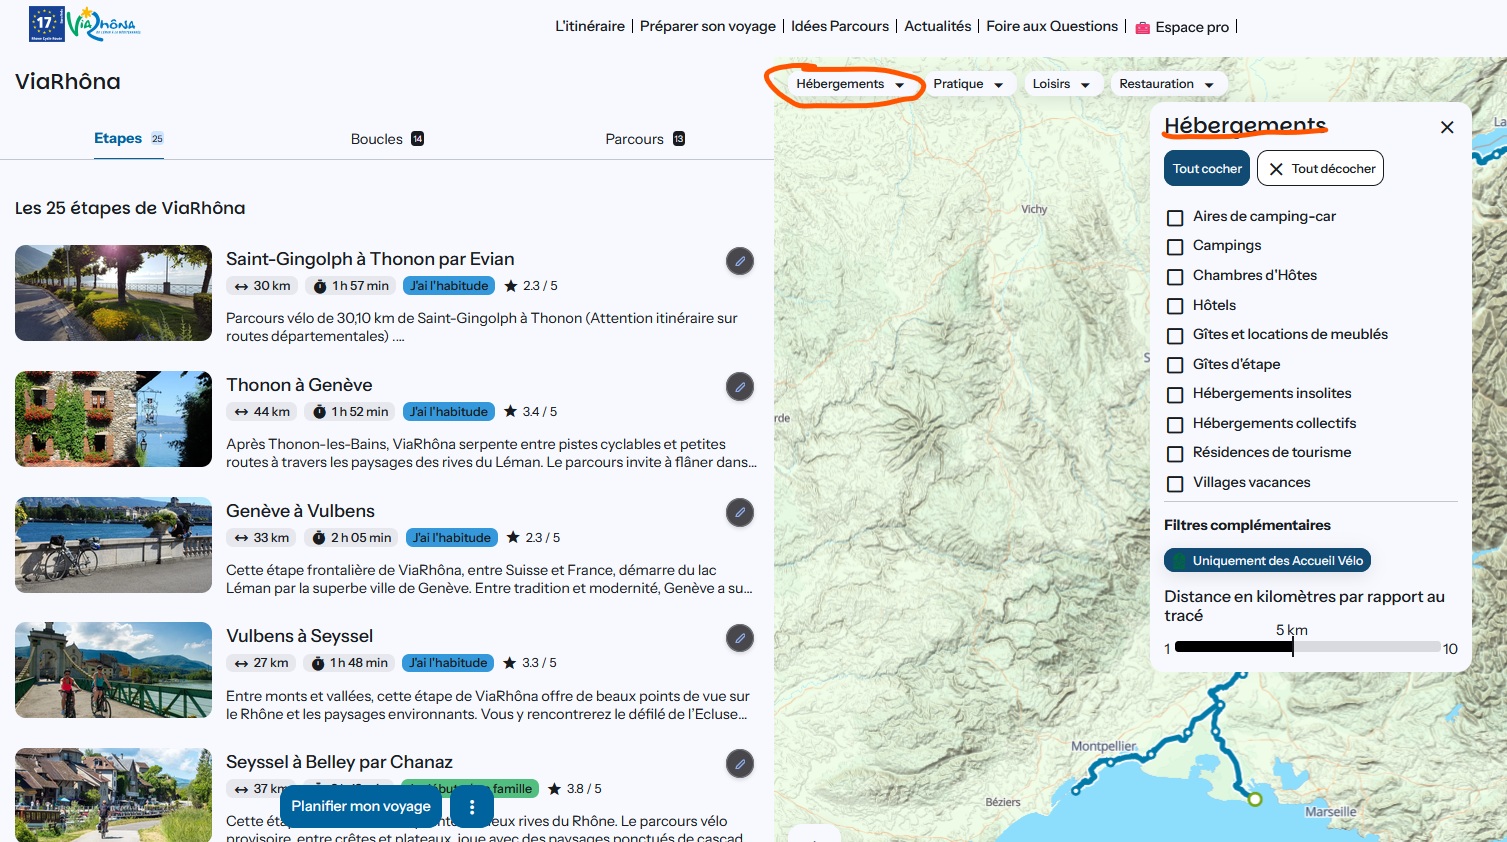Check the Résidences de tourisme checkbox
This screenshot has width=1507, height=842.
click(x=1175, y=453)
